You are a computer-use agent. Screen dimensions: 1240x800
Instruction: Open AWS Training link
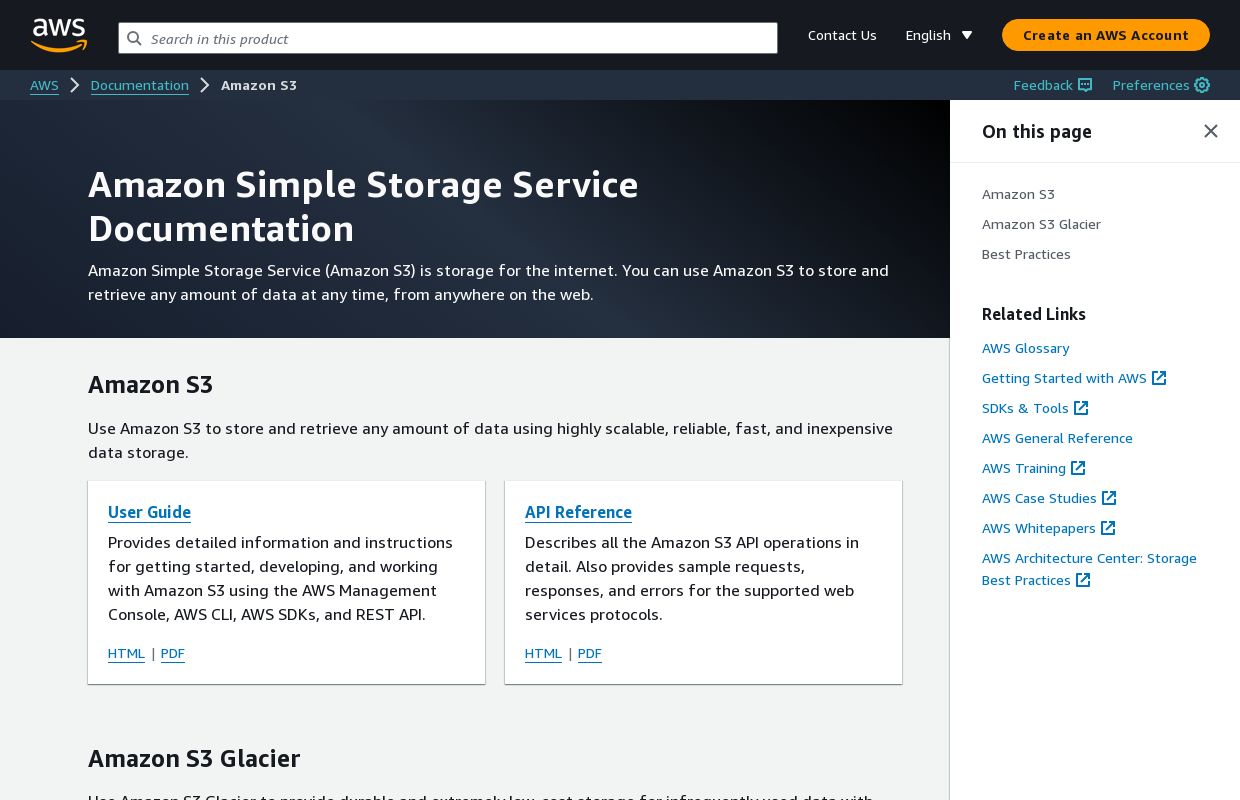pos(1024,468)
